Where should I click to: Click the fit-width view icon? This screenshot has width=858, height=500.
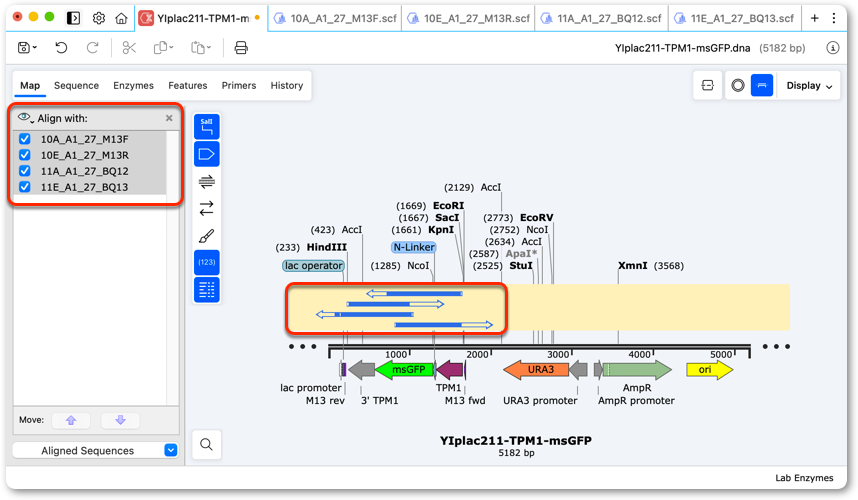708,85
